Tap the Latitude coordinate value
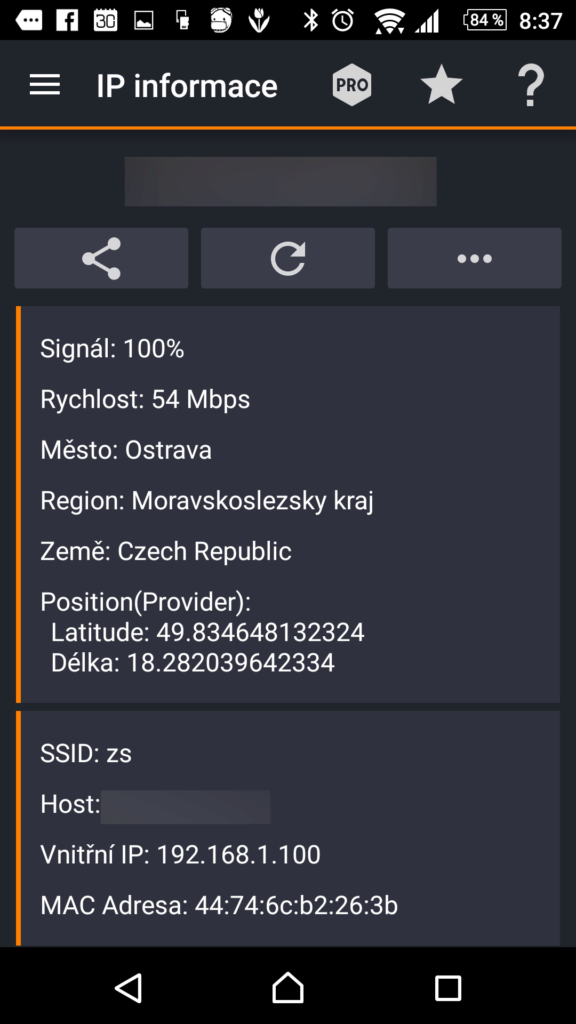This screenshot has height=1024, width=576. coord(260,632)
